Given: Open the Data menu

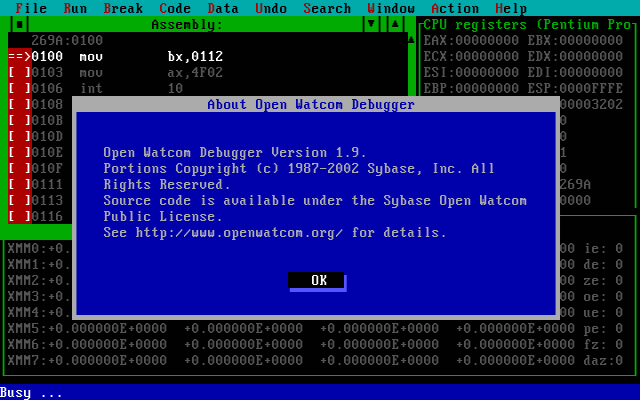Looking at the screenshot, I should 223,8.
